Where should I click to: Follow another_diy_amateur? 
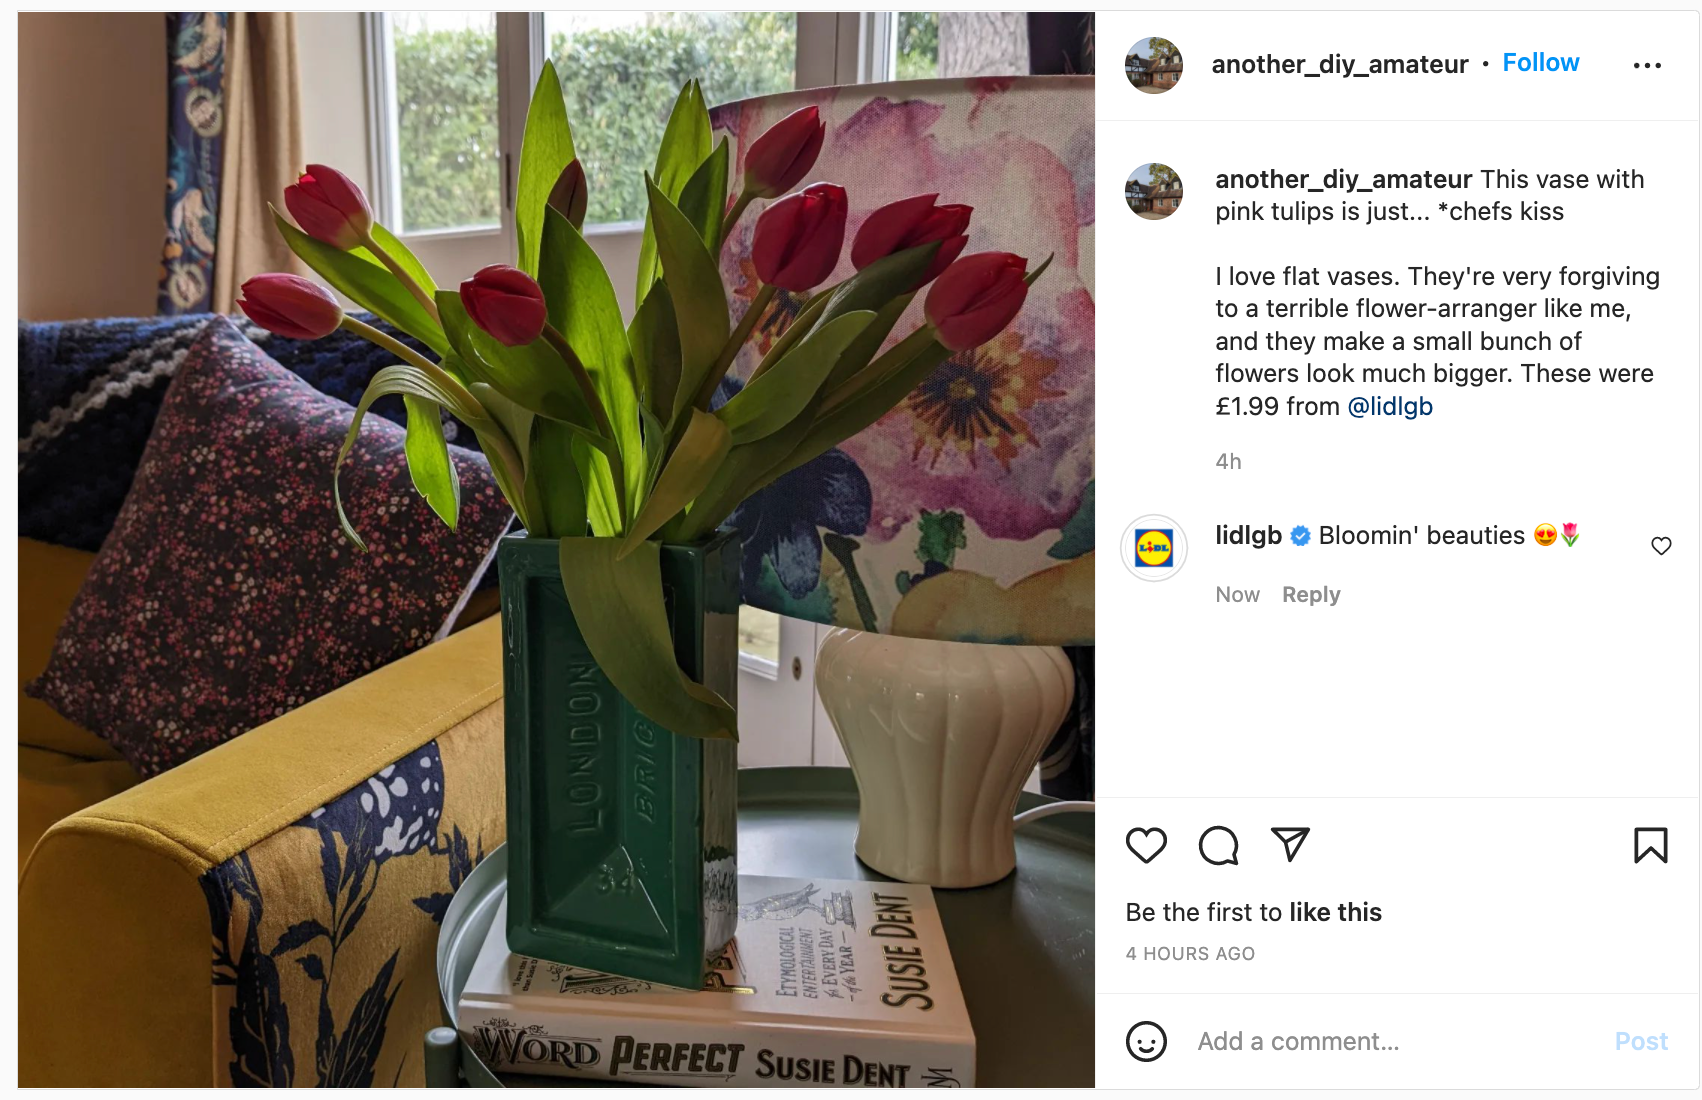tap(1540, 63)
